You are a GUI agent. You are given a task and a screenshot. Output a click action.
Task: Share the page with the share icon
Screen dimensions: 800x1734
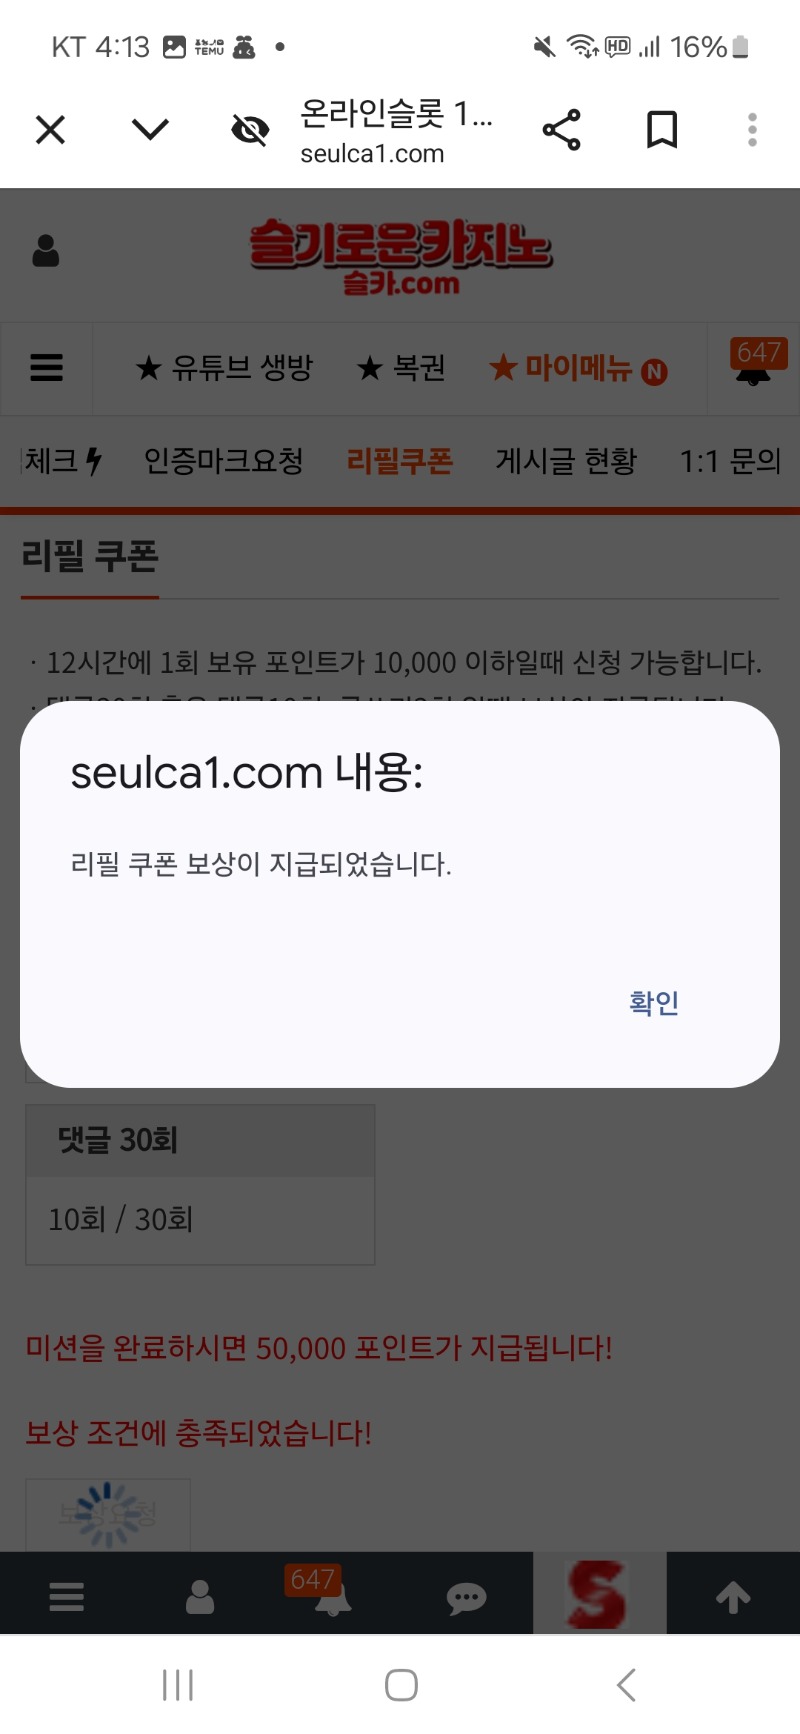click(561, 130)
